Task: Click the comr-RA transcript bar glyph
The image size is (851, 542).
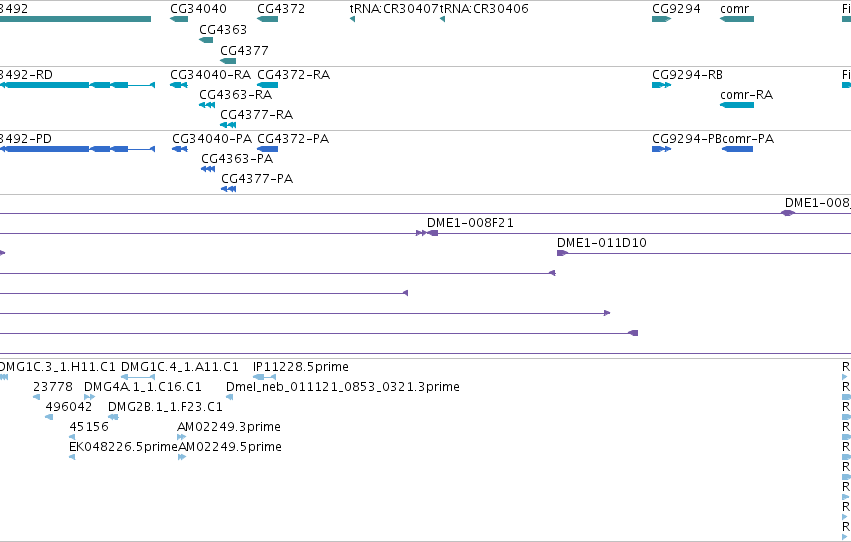Action: [737, 105]
